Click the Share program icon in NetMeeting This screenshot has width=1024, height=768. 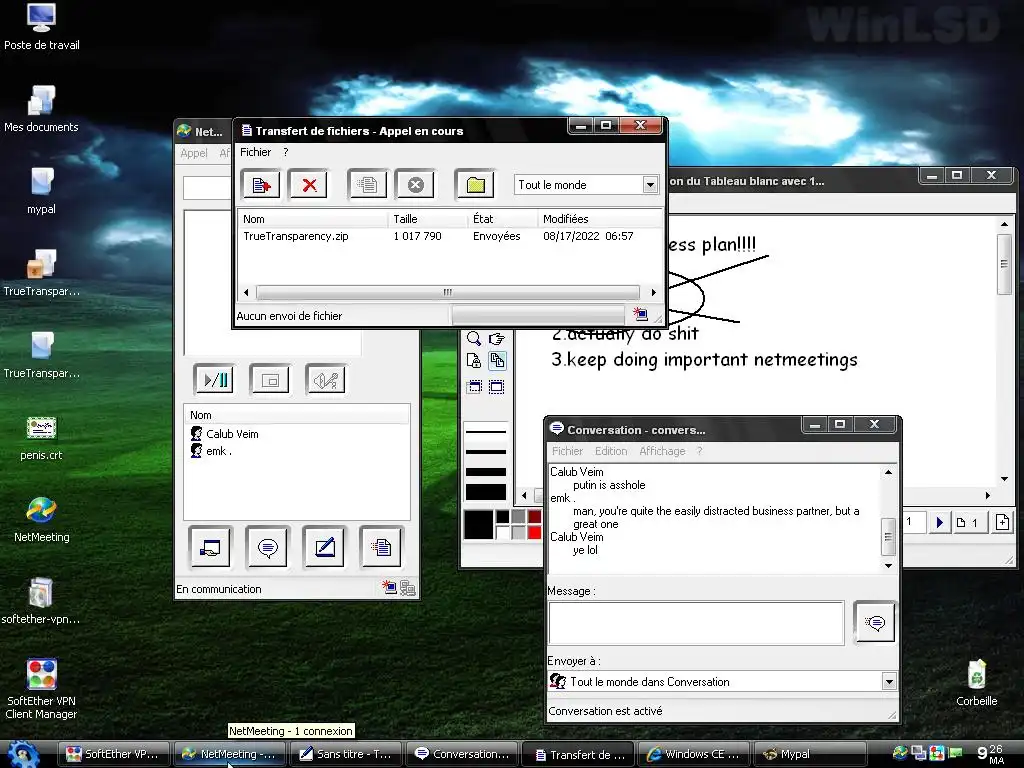tap(210, 547)
